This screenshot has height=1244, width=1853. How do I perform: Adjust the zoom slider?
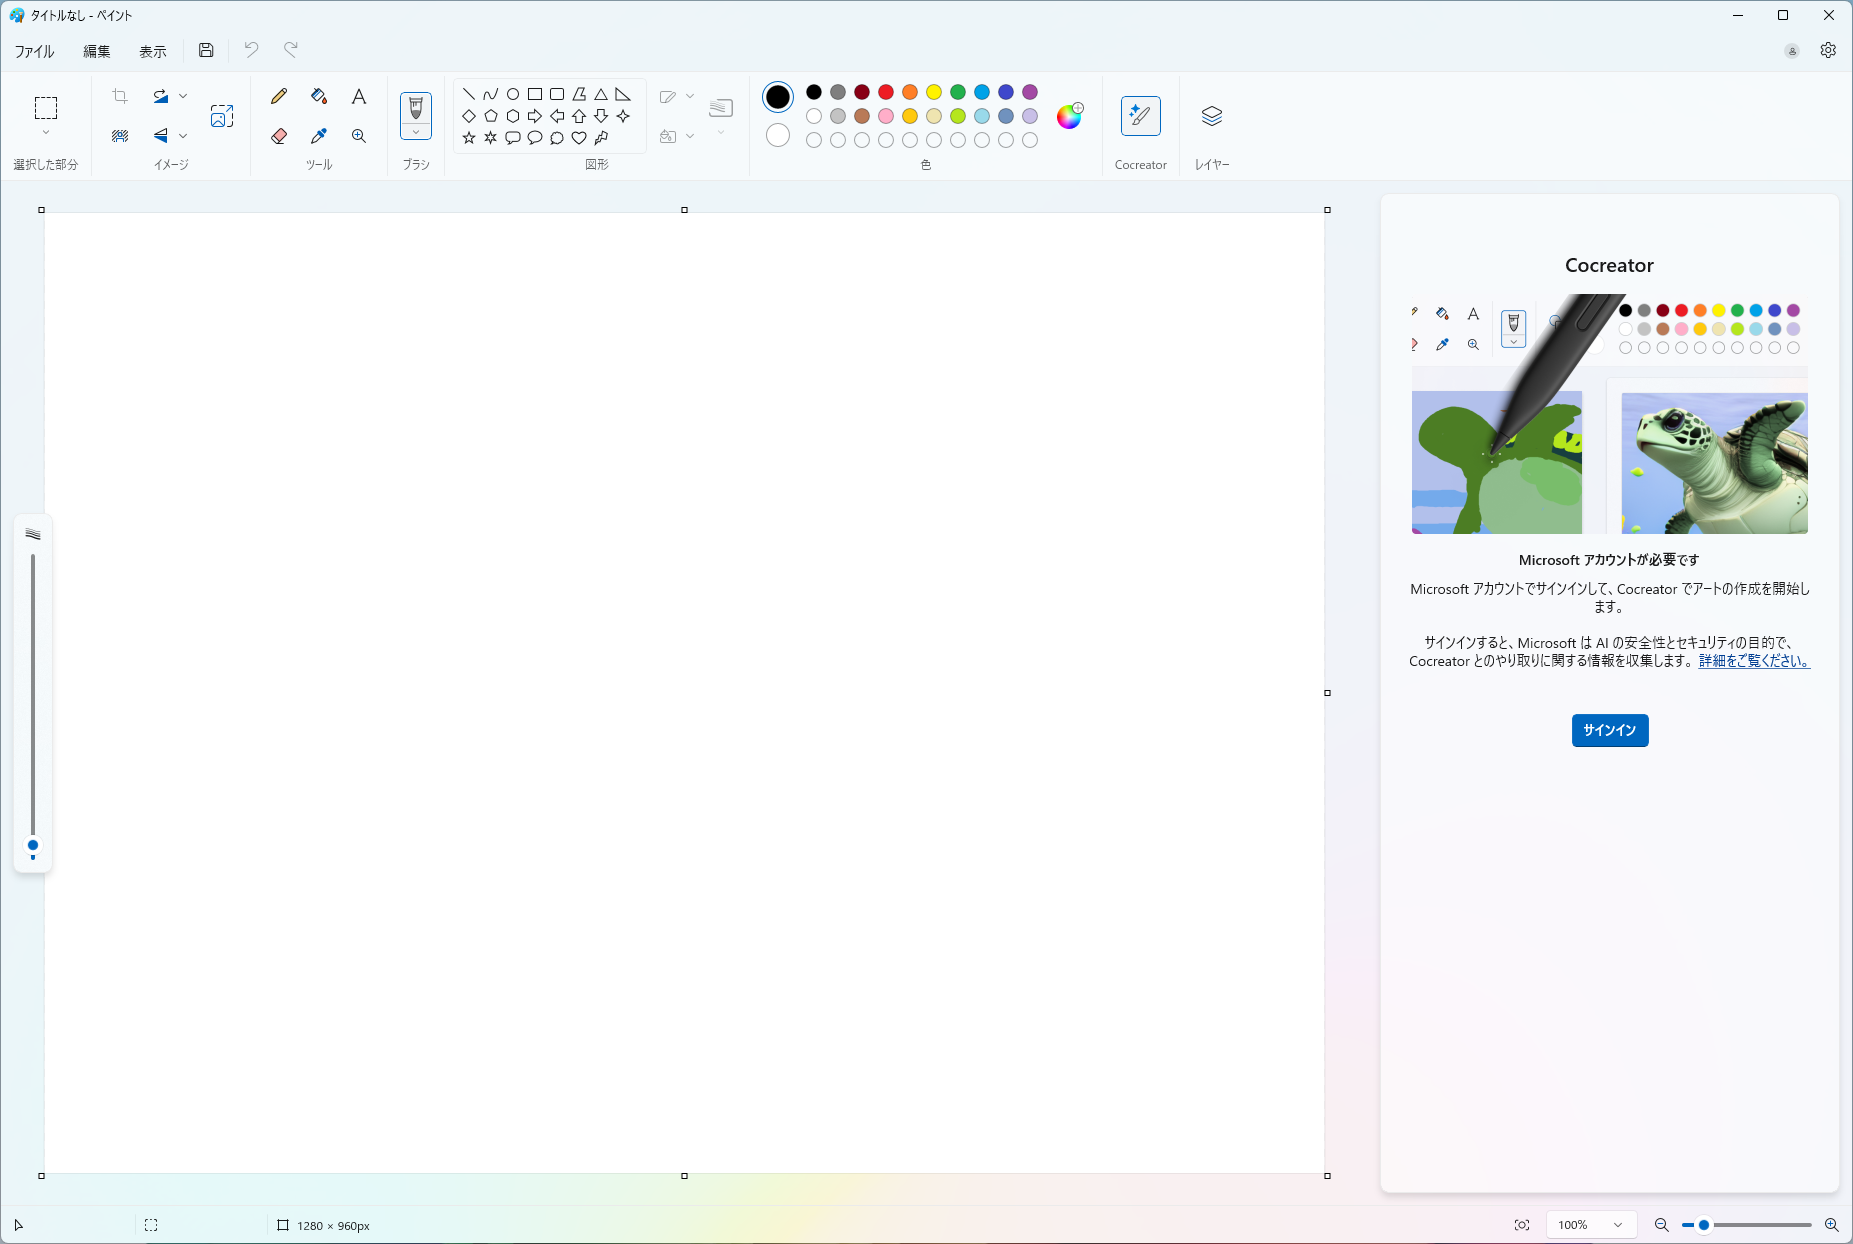click(1704, 1224)
